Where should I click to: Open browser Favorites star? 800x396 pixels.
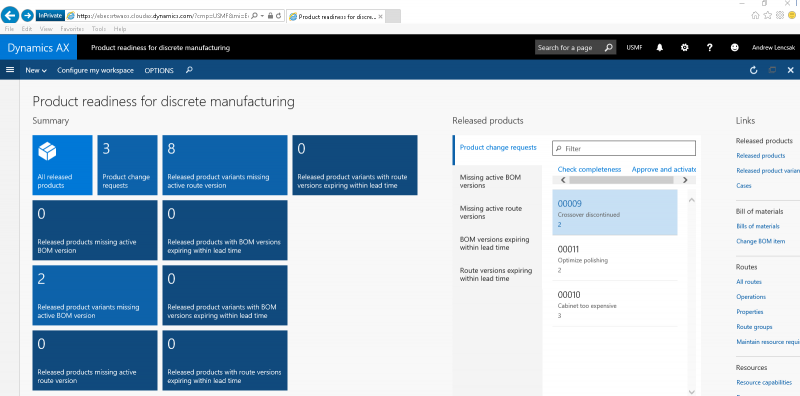point(768,15)
